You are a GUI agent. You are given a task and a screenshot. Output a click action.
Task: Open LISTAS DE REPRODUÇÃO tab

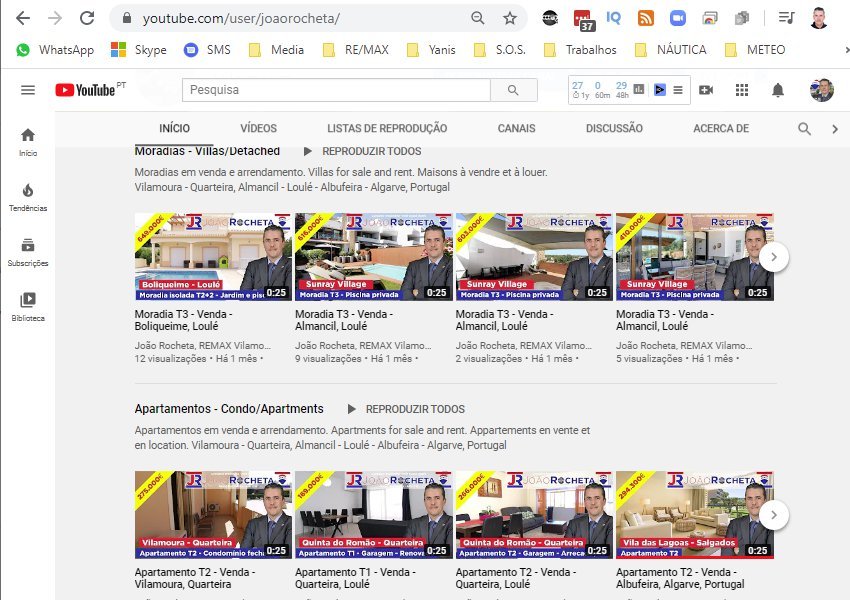[x=387, y=128]
